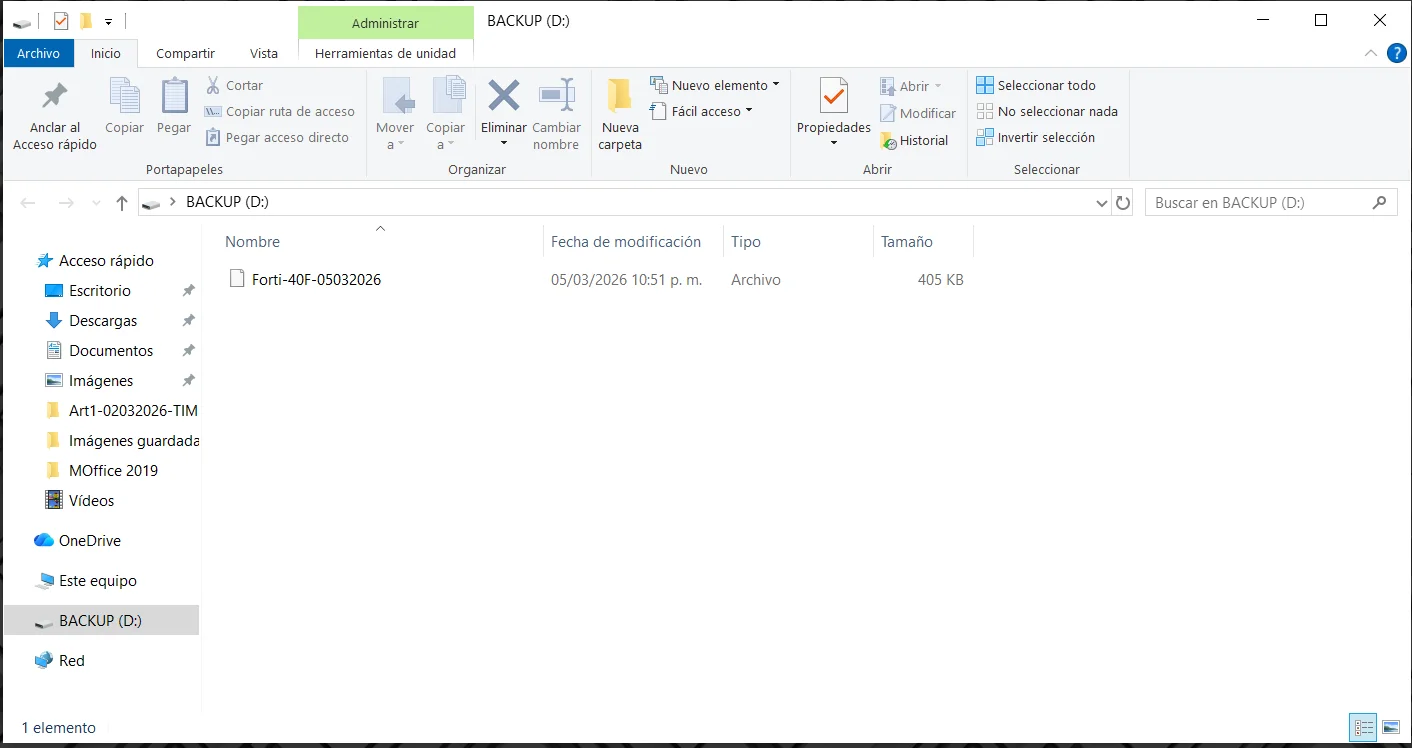Click Invertir selección

pos(1036,138)
